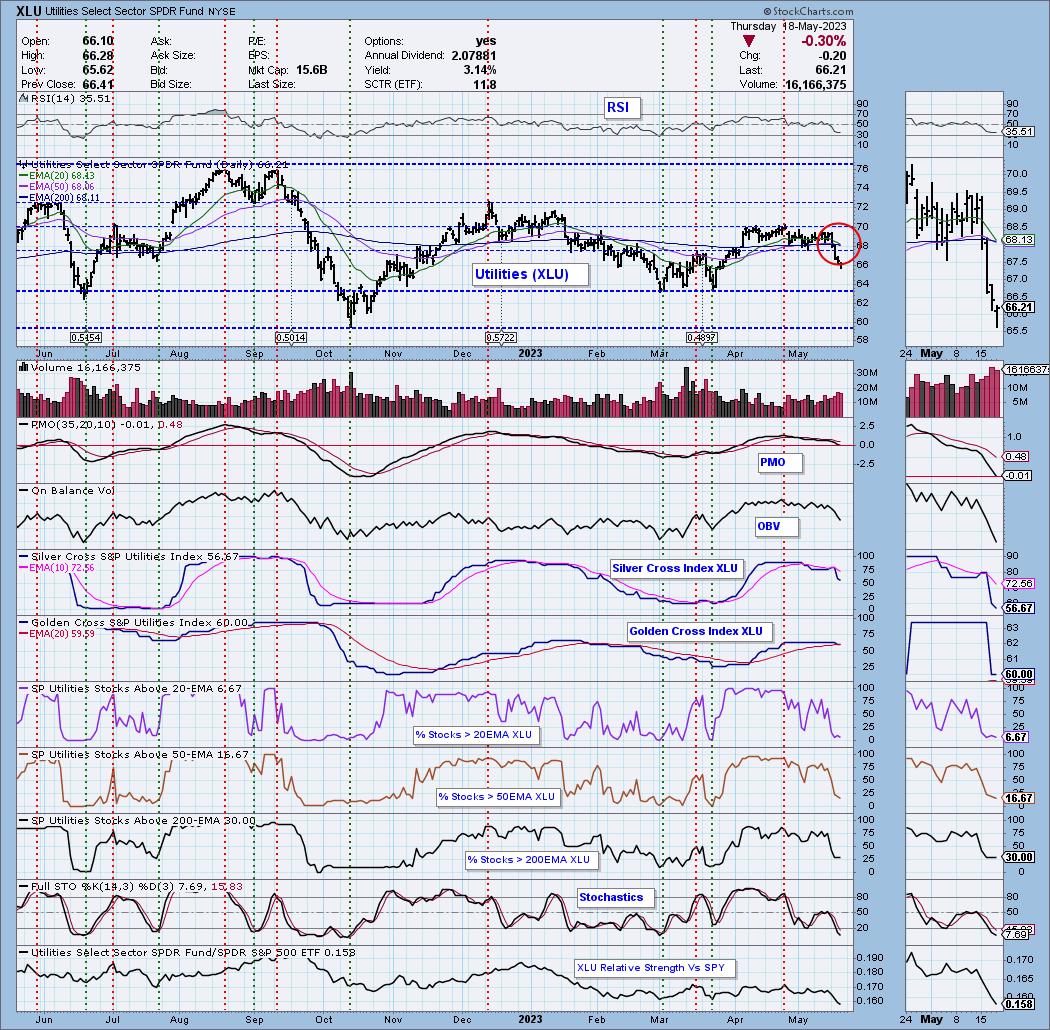Click the Silver Cross S&P Utilities Index 56.67 title

[135, 557]
